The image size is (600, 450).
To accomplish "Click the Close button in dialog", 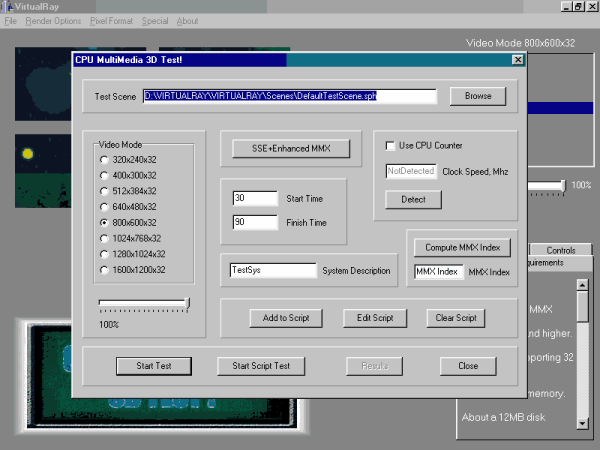I will point(468,366).
